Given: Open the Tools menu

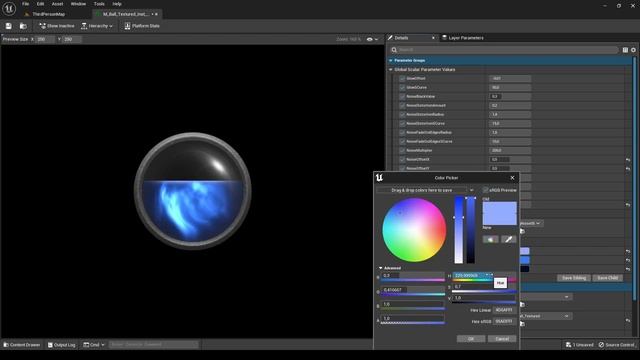Looking at the screenshot, I should [99, 4].
